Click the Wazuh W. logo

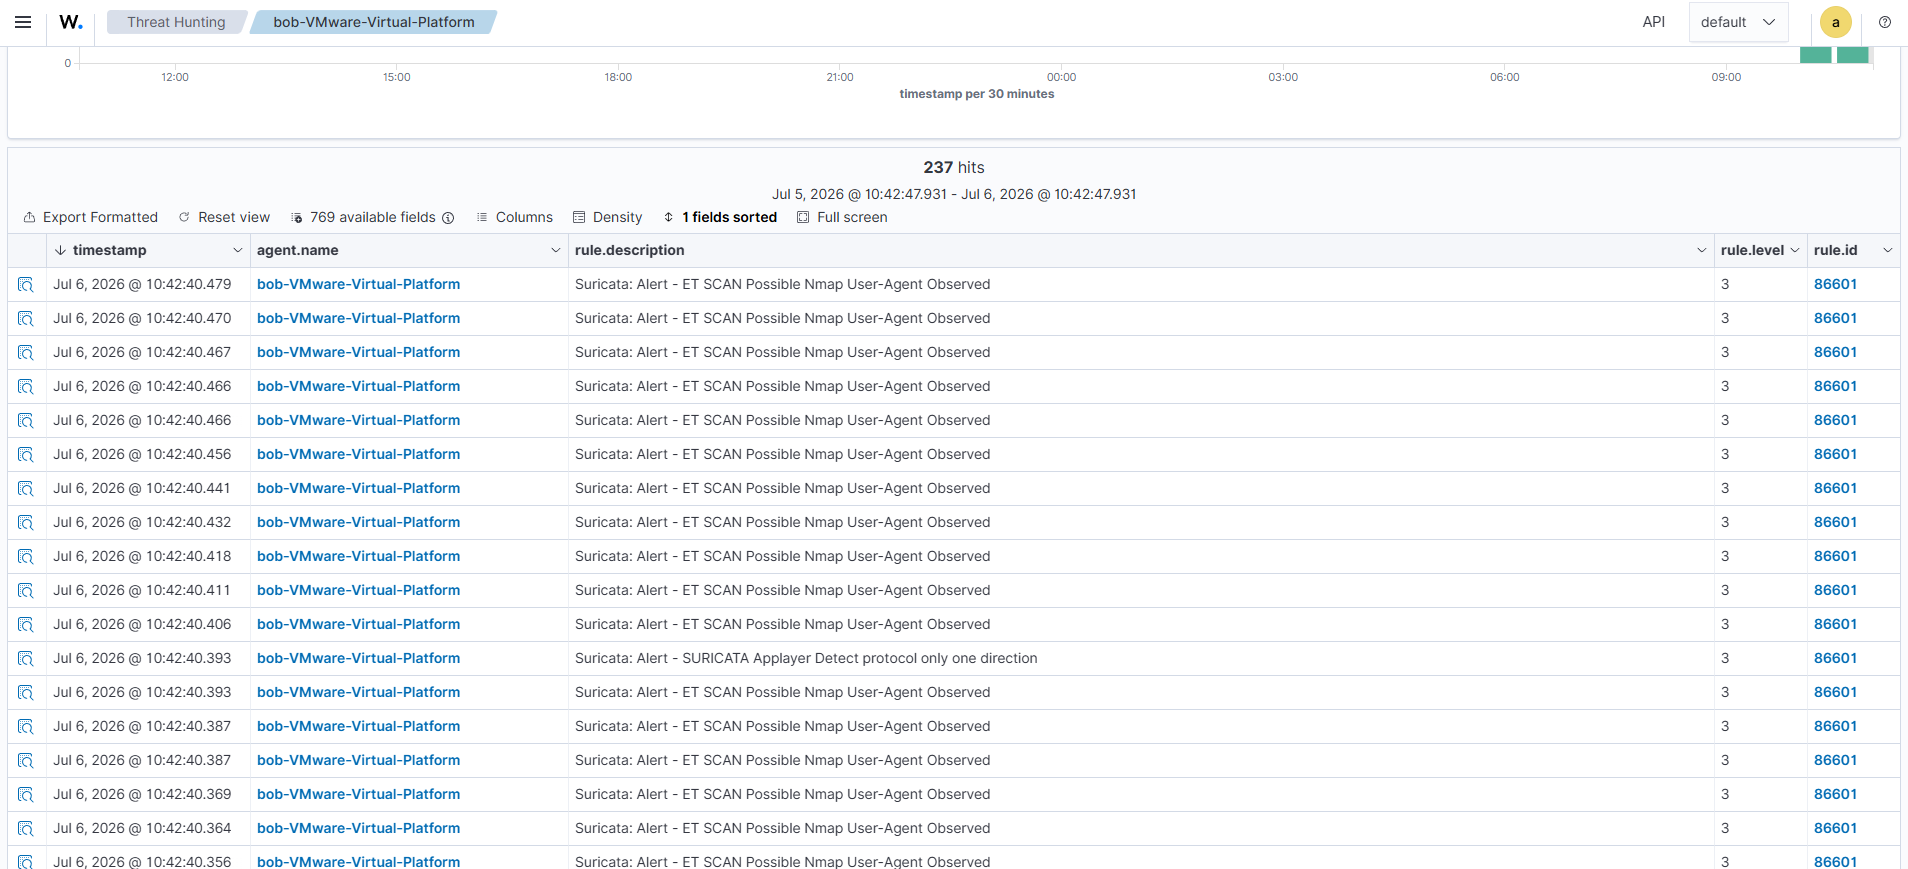click(x=71, y=22)
